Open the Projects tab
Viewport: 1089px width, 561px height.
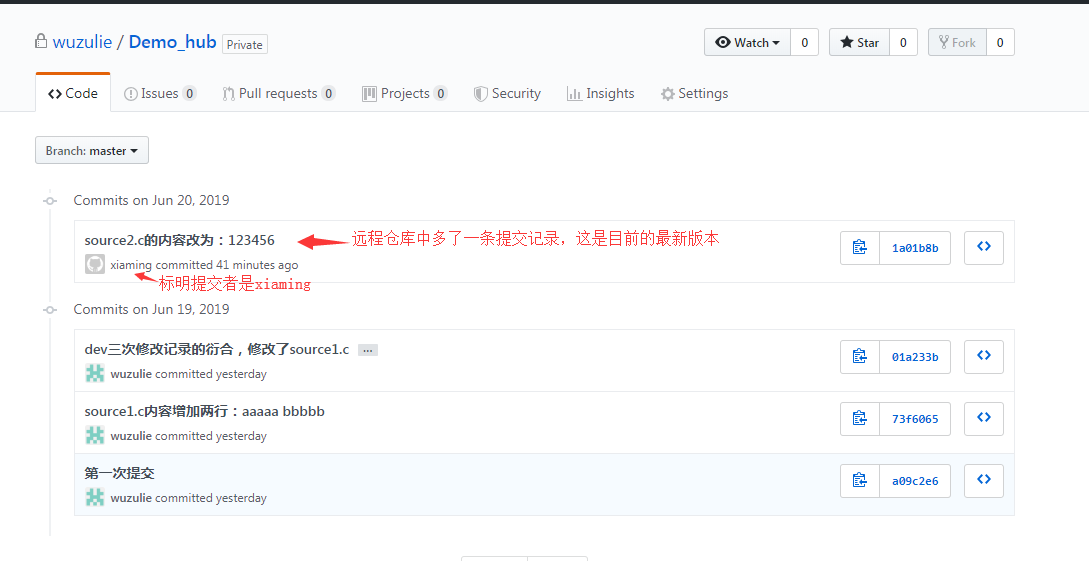tap(405, 93)
